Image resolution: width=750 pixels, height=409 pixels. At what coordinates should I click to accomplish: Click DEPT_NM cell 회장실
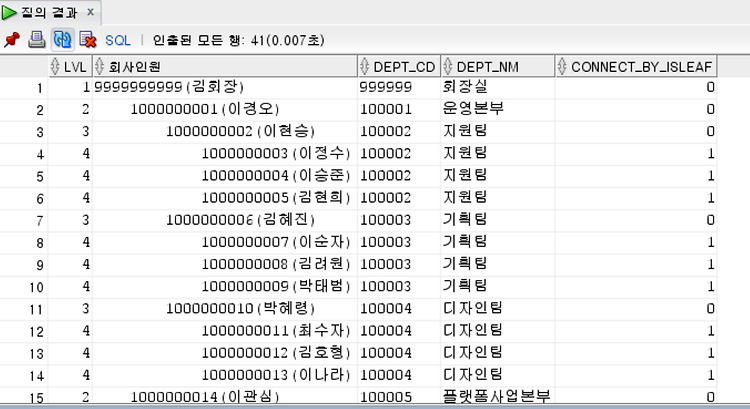497,87
